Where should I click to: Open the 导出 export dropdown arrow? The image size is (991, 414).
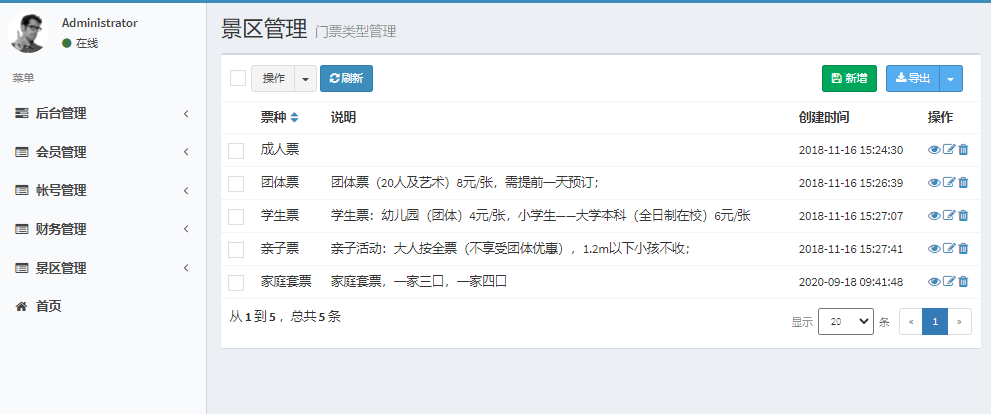tap(952, 79)
